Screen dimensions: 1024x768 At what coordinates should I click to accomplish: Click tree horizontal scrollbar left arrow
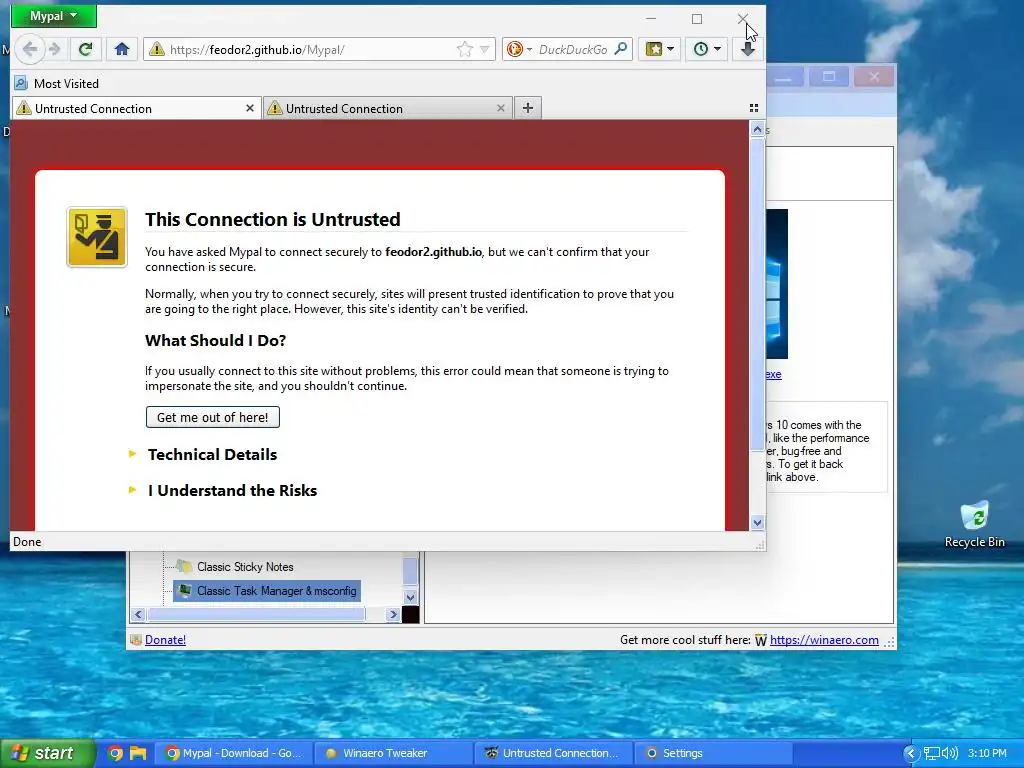click(x=138, y=615)
